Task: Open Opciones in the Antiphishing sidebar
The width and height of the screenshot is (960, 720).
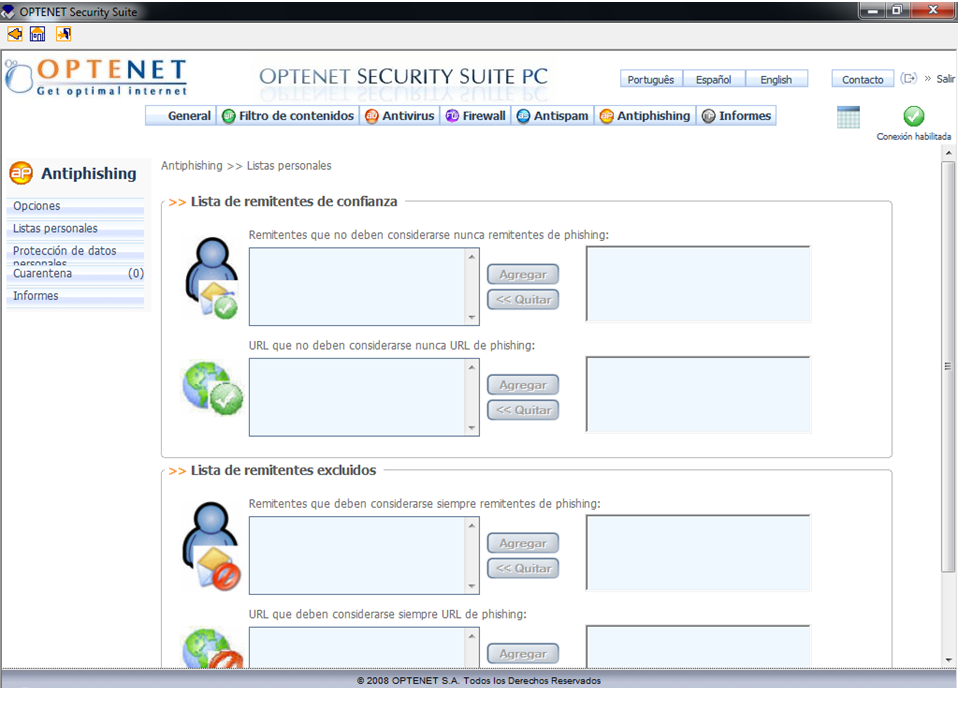Action: point(37,206)
